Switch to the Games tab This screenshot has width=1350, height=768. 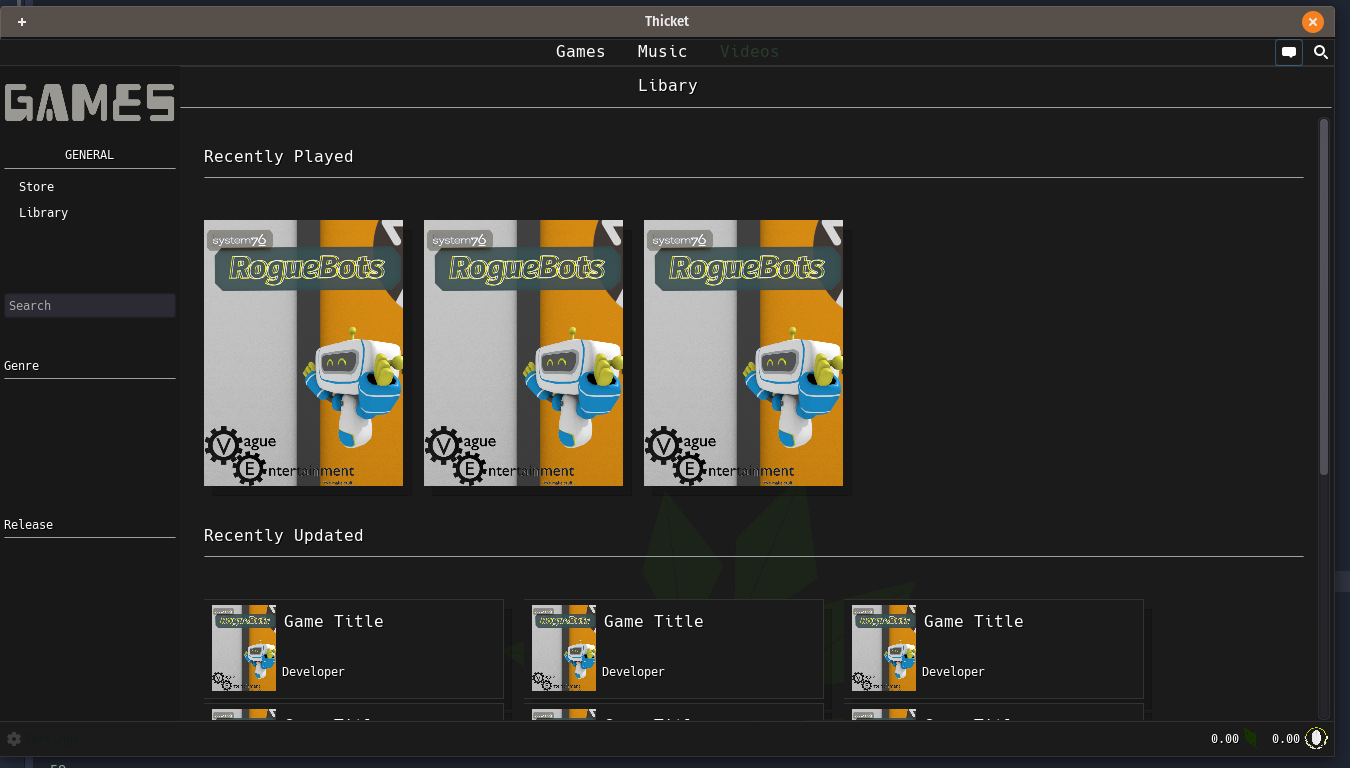pos(580,52)
